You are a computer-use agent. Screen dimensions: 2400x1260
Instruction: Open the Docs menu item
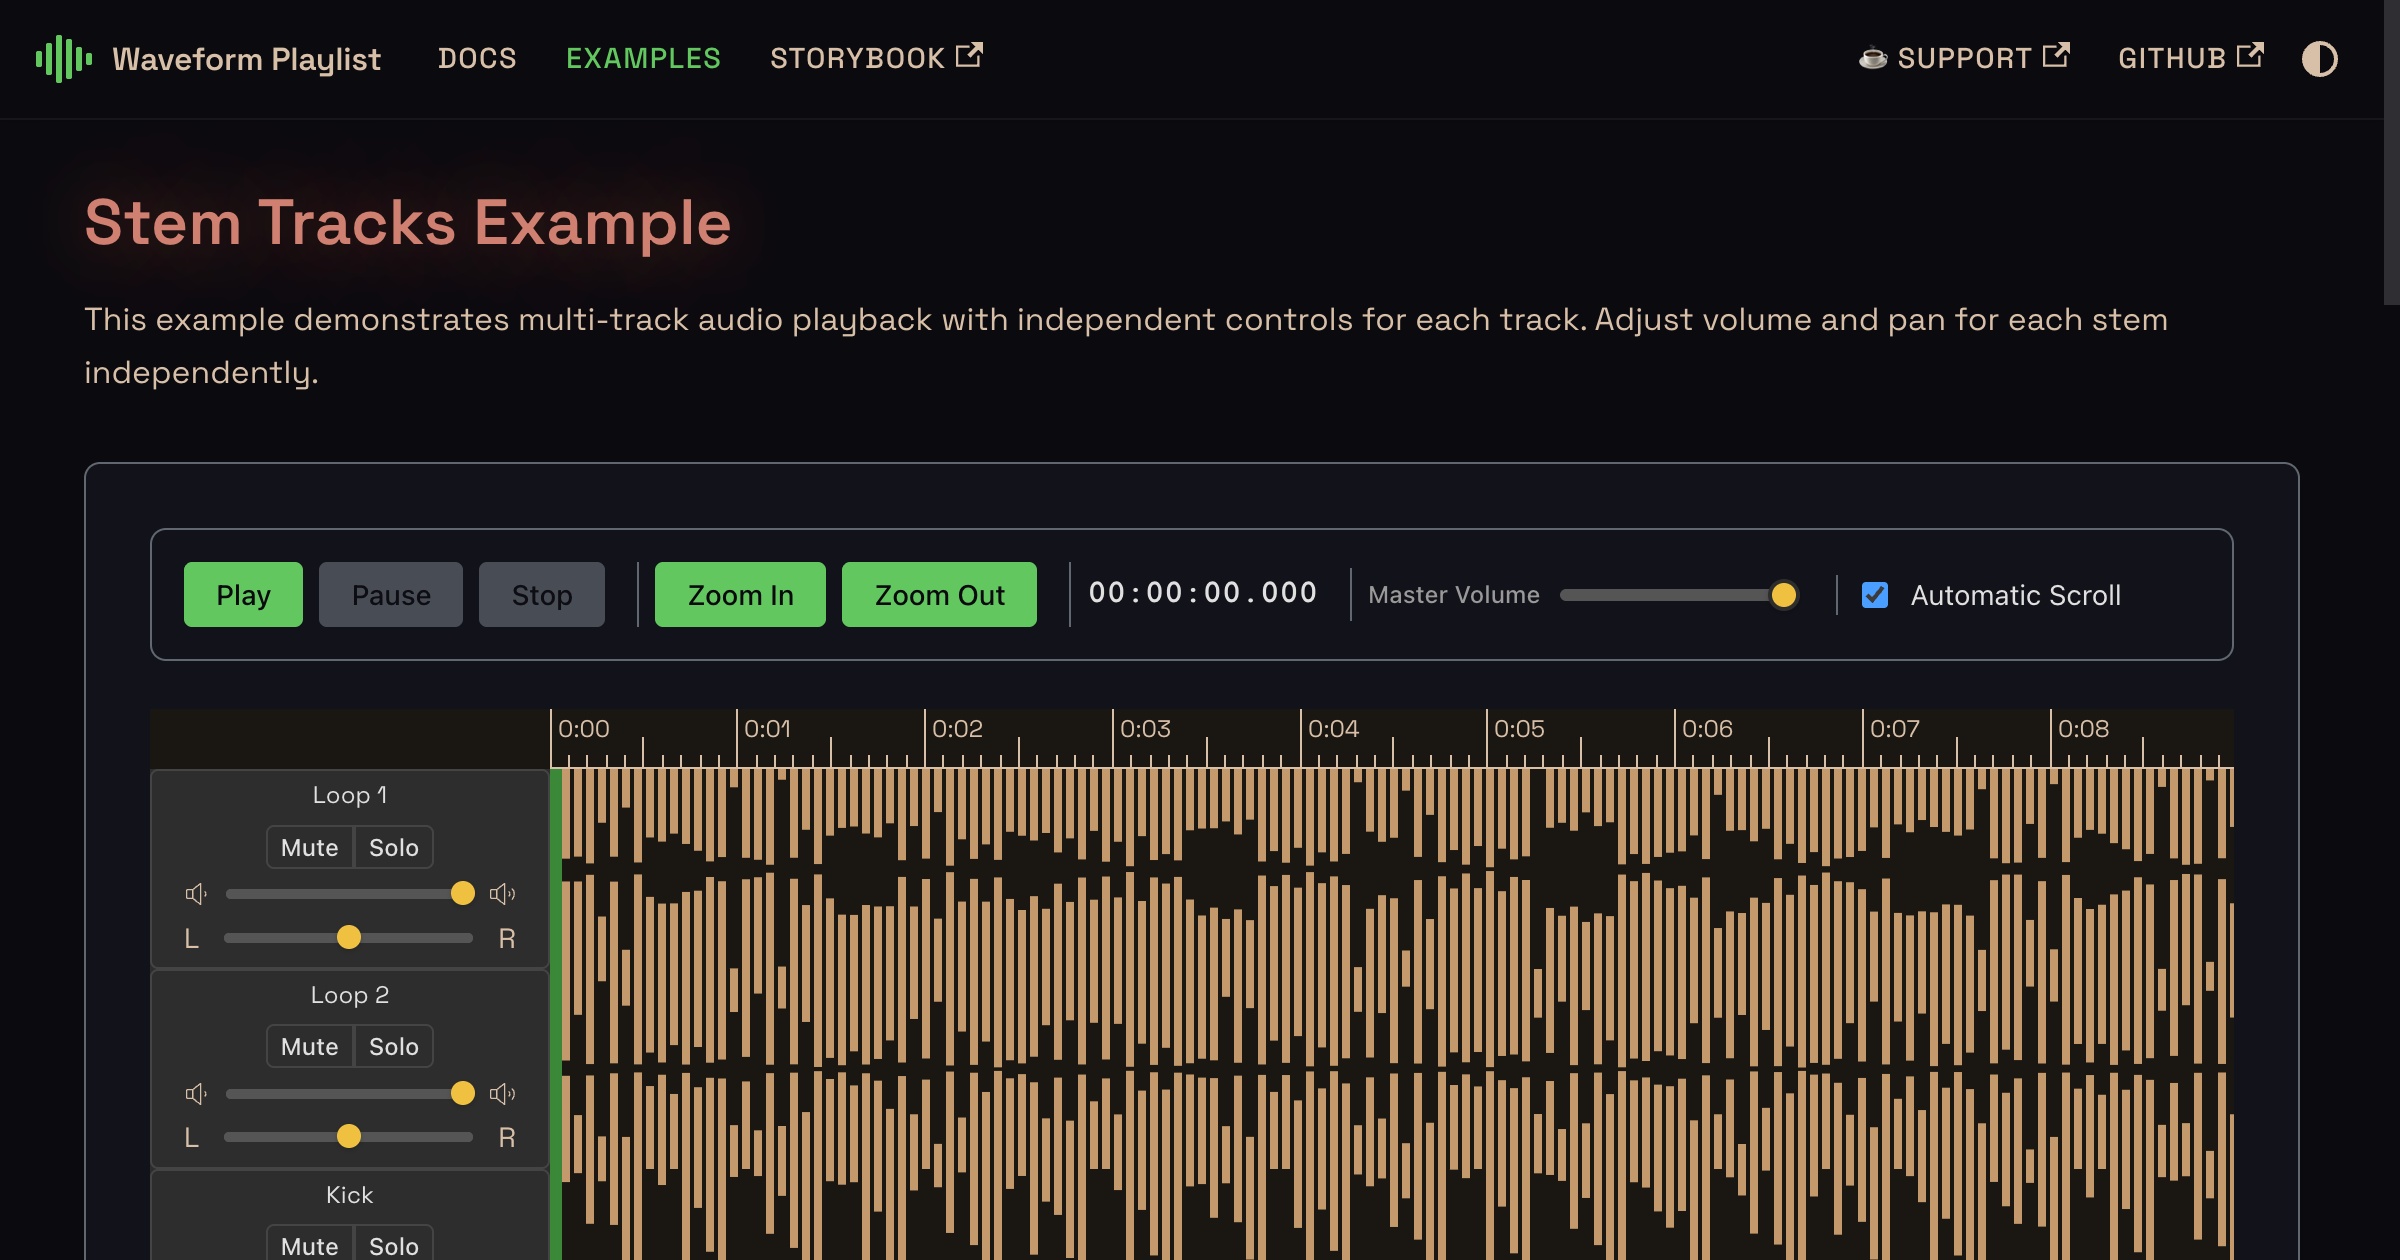[x=477, y=58]
